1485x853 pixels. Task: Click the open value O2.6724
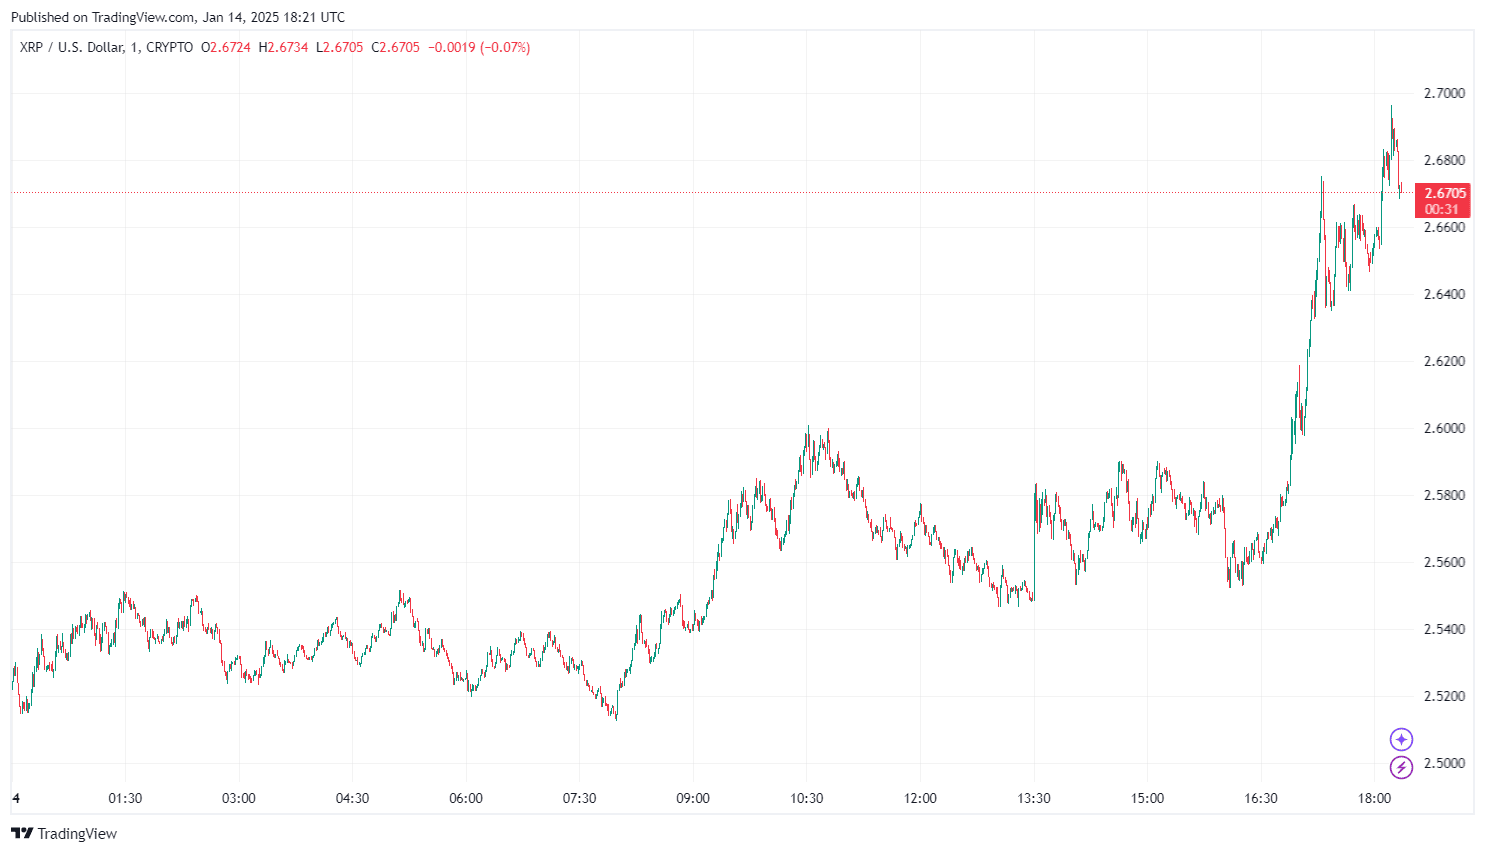tap(226, 47)
